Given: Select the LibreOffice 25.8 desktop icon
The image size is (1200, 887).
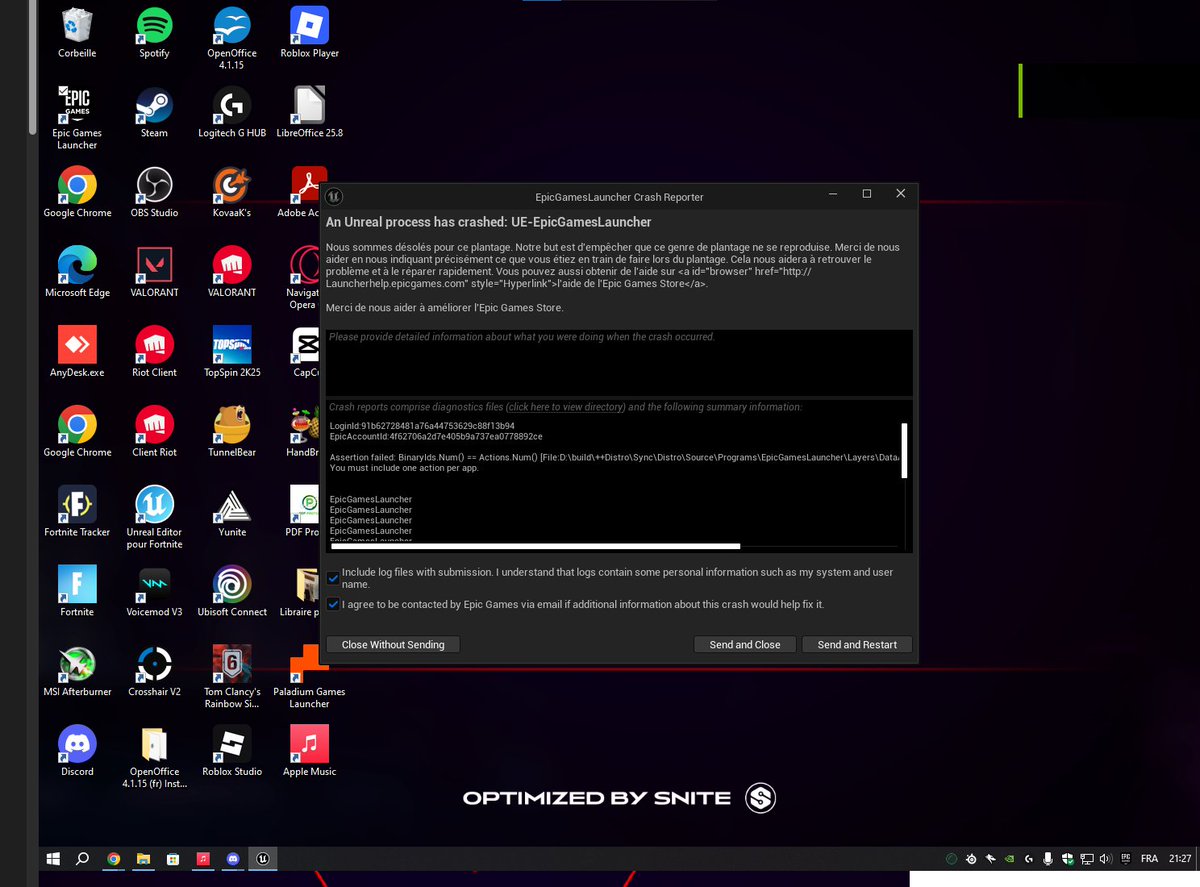Looking at the screenshot, I should tap(309, 112).
